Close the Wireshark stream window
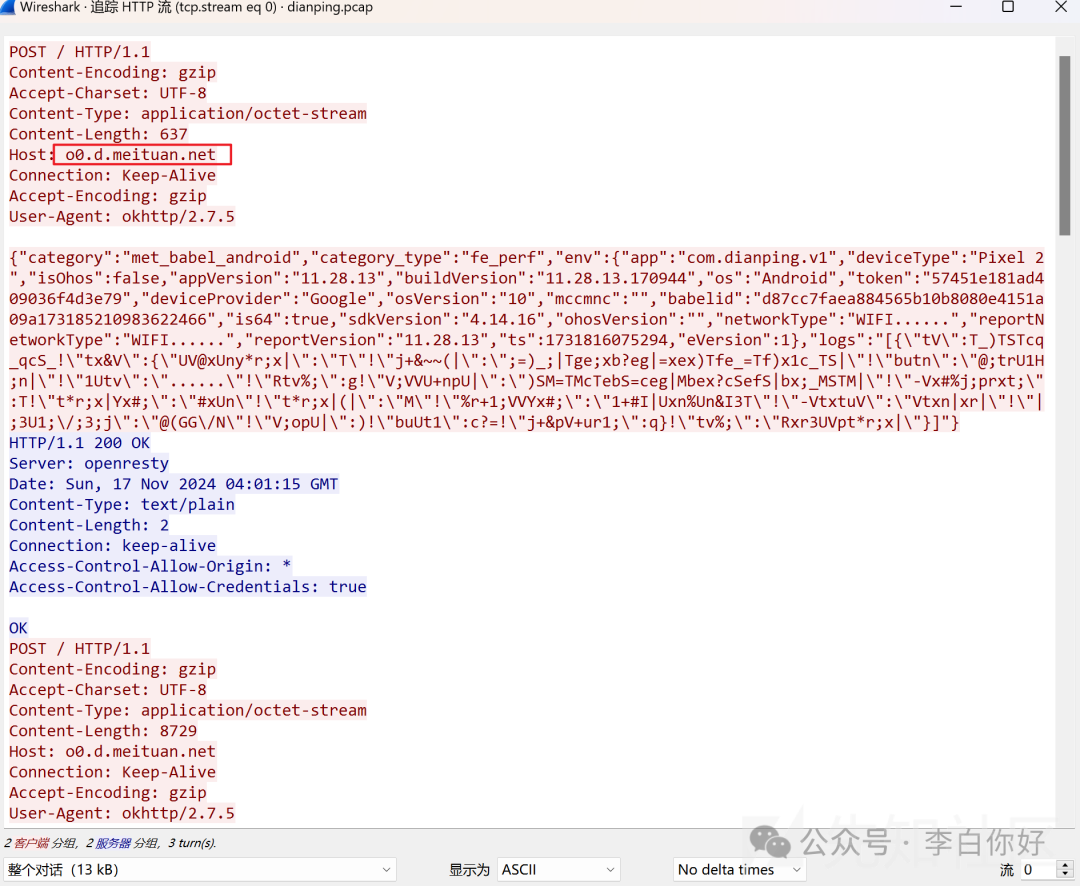Viewport: 1080px width, 886px height. click(1061, 7)
